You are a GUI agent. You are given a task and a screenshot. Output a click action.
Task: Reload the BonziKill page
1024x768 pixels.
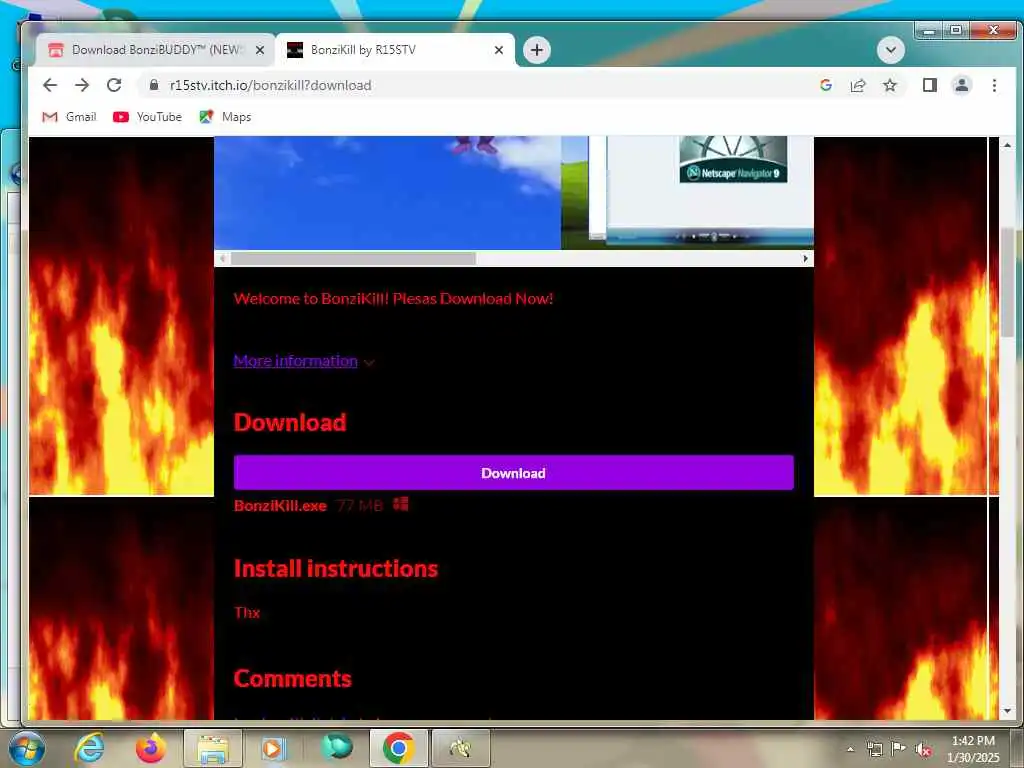click(x=114, y=85)
